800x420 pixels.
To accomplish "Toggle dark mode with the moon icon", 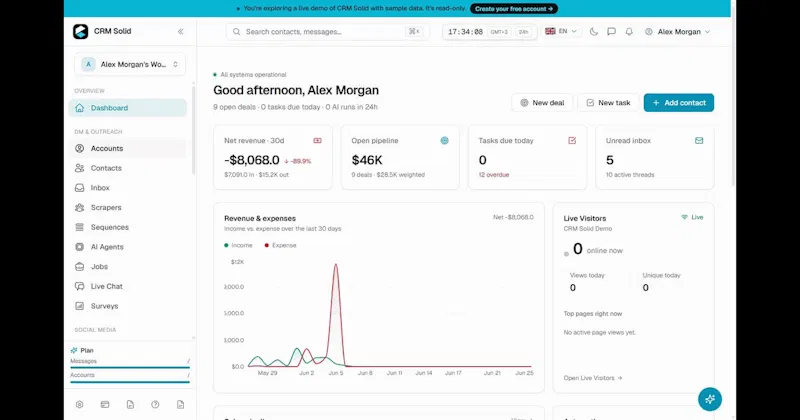I will 594,32.
